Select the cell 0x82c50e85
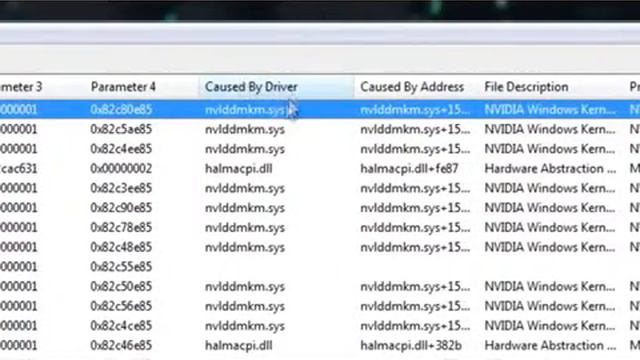 (x=121, y=286)
